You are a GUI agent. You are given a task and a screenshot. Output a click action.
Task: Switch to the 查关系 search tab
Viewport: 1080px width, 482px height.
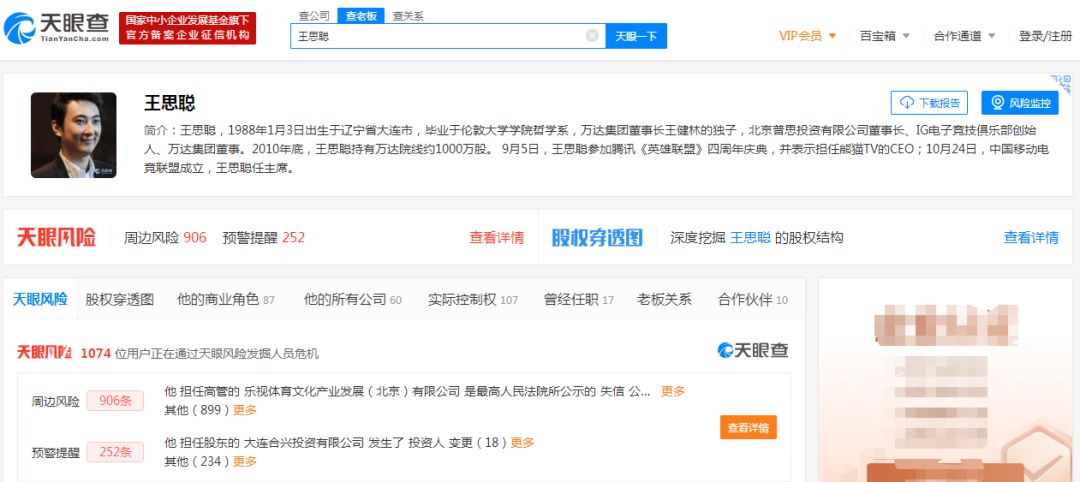tap(408, 16)
